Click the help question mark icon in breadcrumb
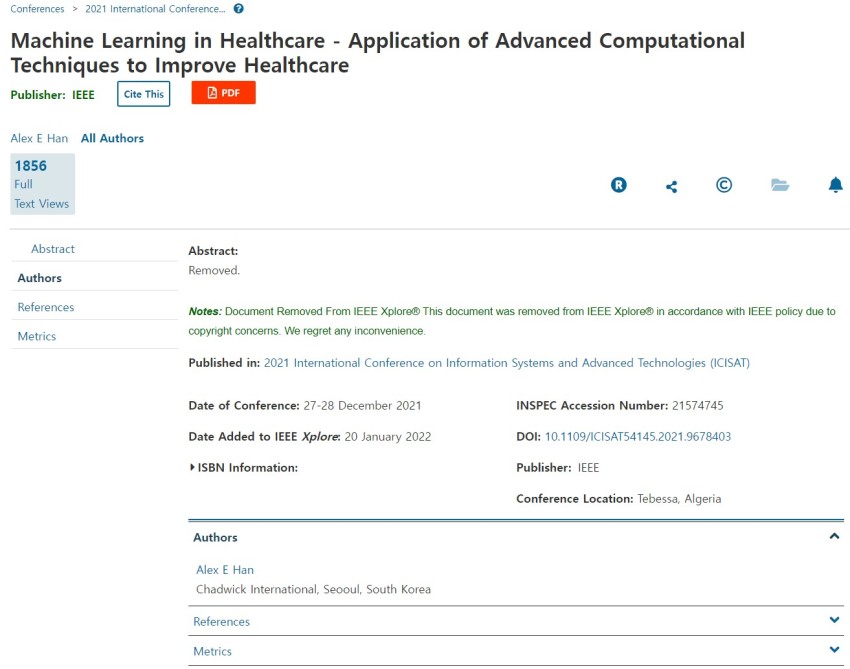 point(239,9)
